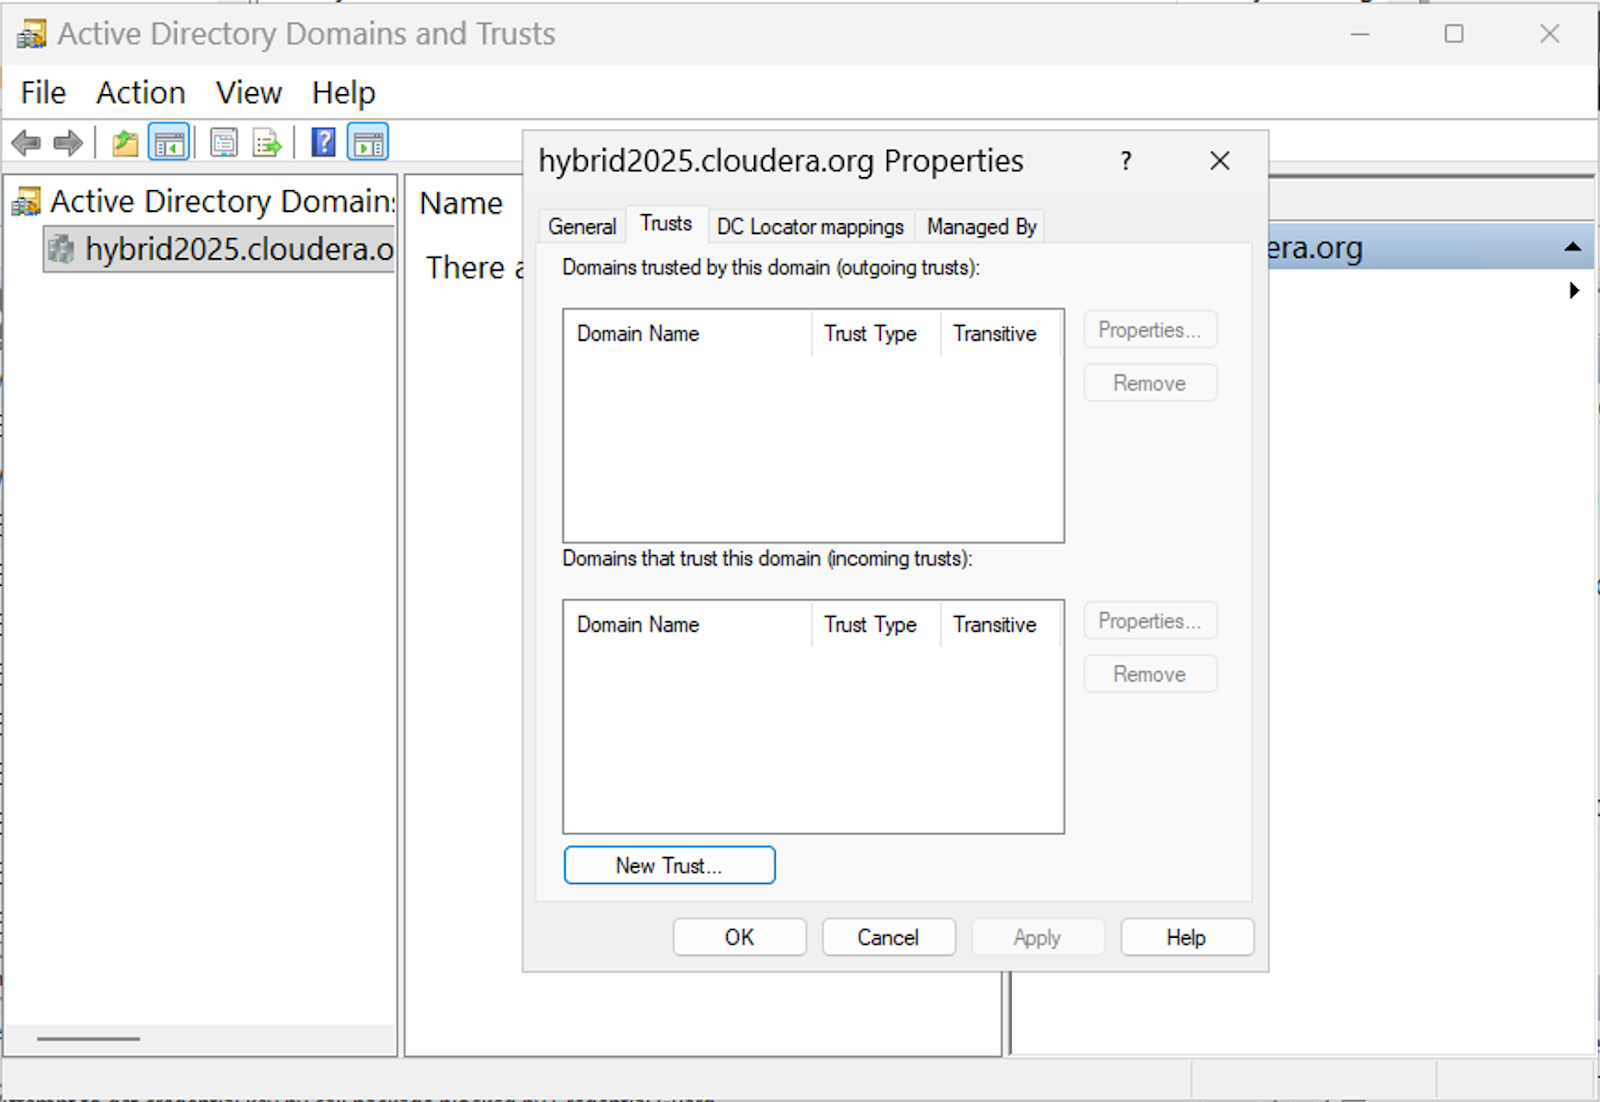Minimize the Active Directory Domains and Trusts window
The image size is (1600, 1102).
coord(1360,34)
